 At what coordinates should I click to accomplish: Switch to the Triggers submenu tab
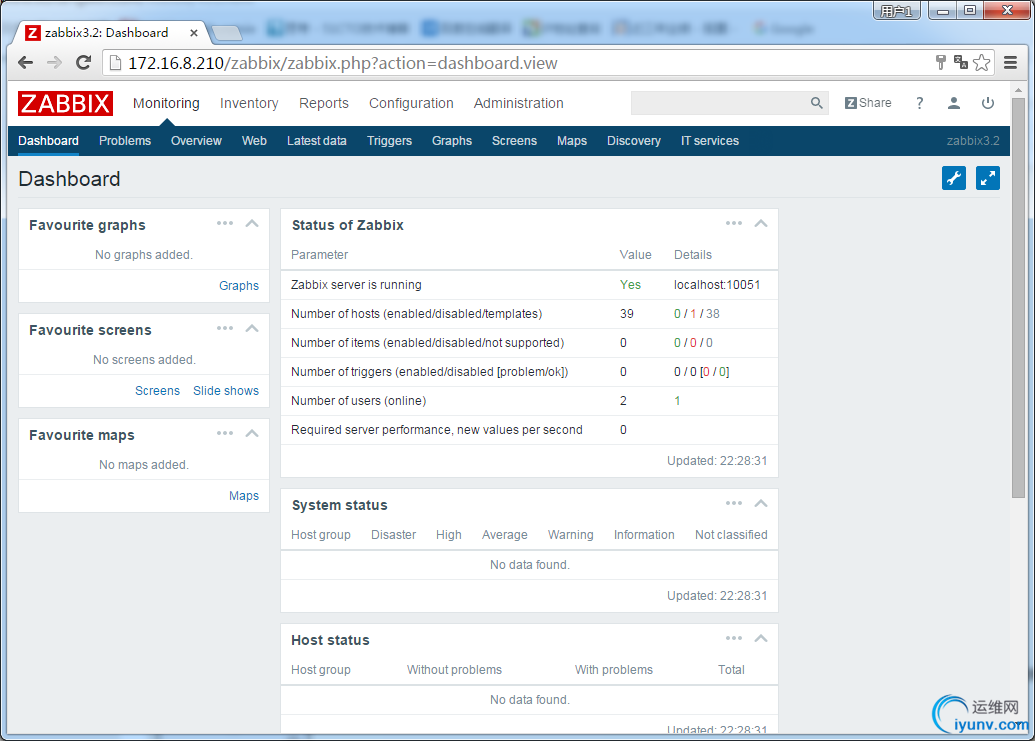coord(389,141)
